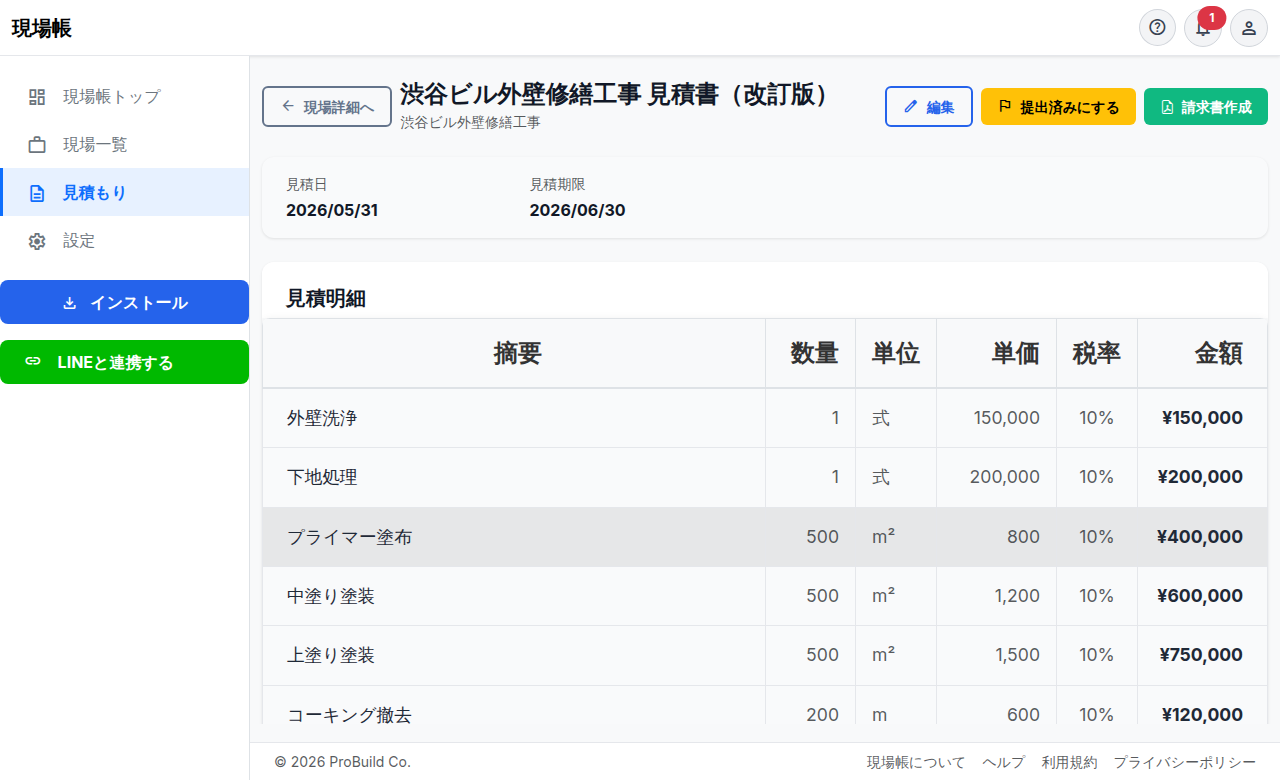Go to 現場帳トップ in sidebar
Screen dimensions: 1280x780
[124, 97]
